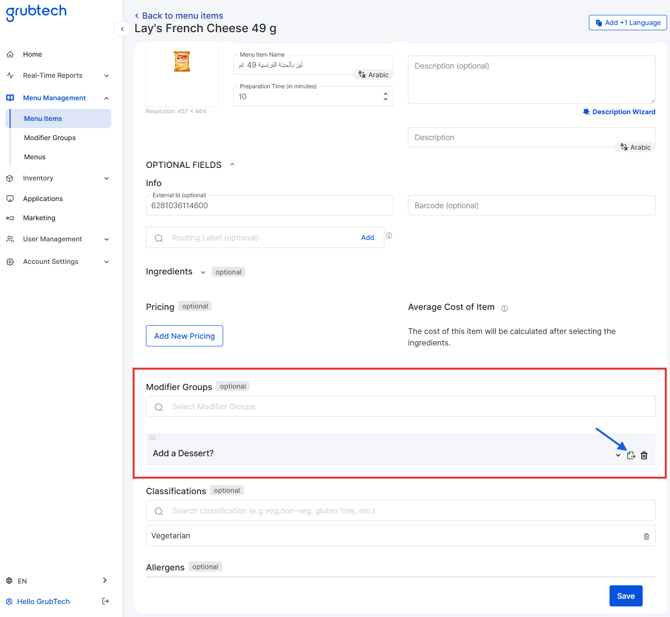Expand the Inventory chevron
The height and width of the screenshot is (617, 670).
(x=106, y=178)
